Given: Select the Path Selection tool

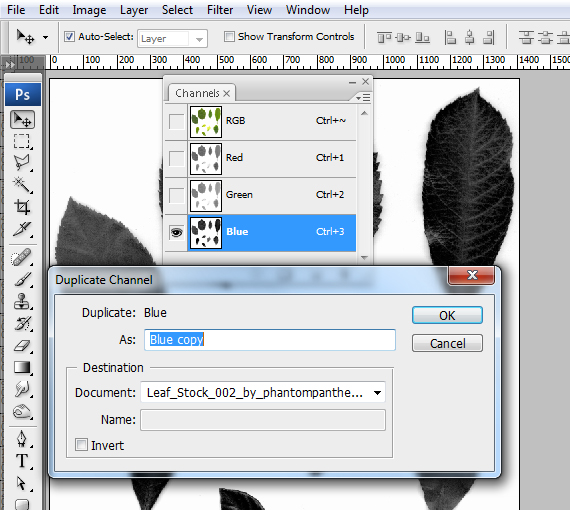Looking at the screenshot, I should [x=22, y=483].
